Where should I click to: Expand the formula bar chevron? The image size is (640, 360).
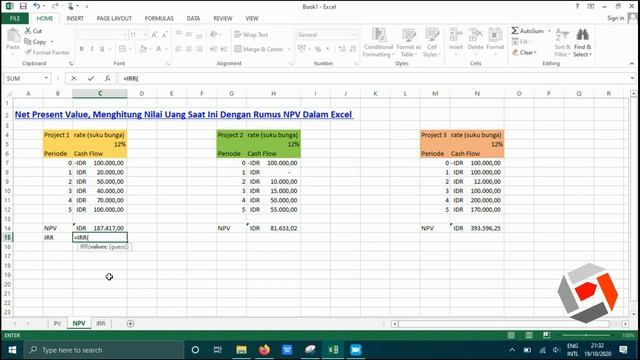pyautogui.click(x=632, y=78)
